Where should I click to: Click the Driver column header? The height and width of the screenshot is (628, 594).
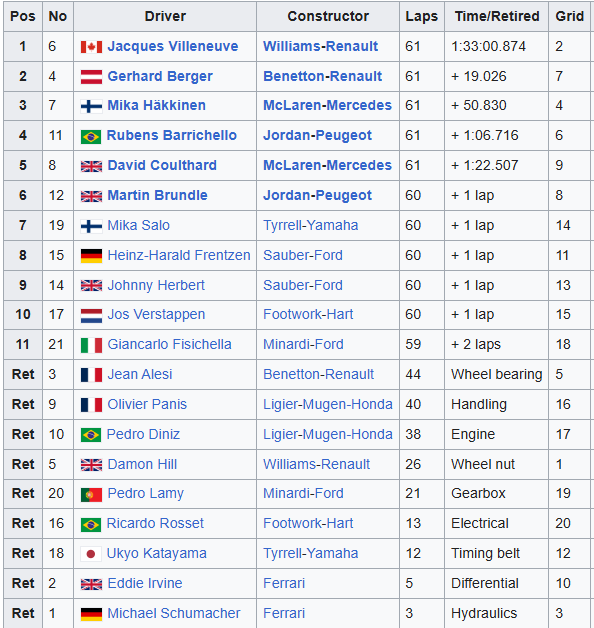coord(165,16)
